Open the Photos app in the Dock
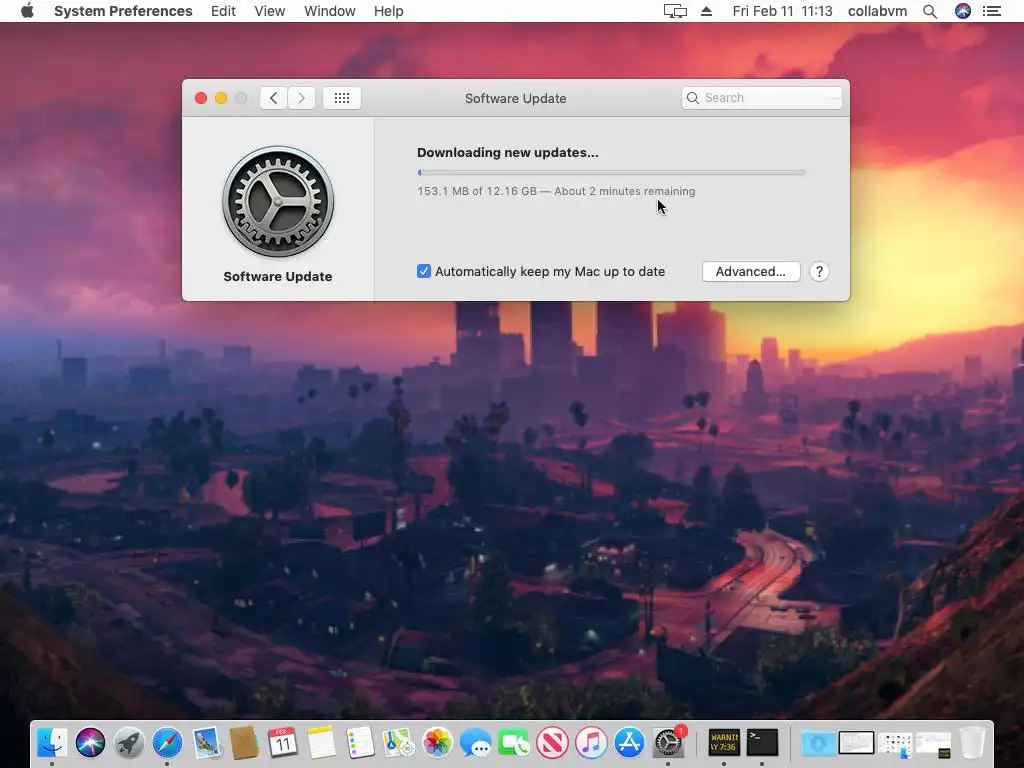Viewport: 1024px width, 768px height. coord(437,743)
